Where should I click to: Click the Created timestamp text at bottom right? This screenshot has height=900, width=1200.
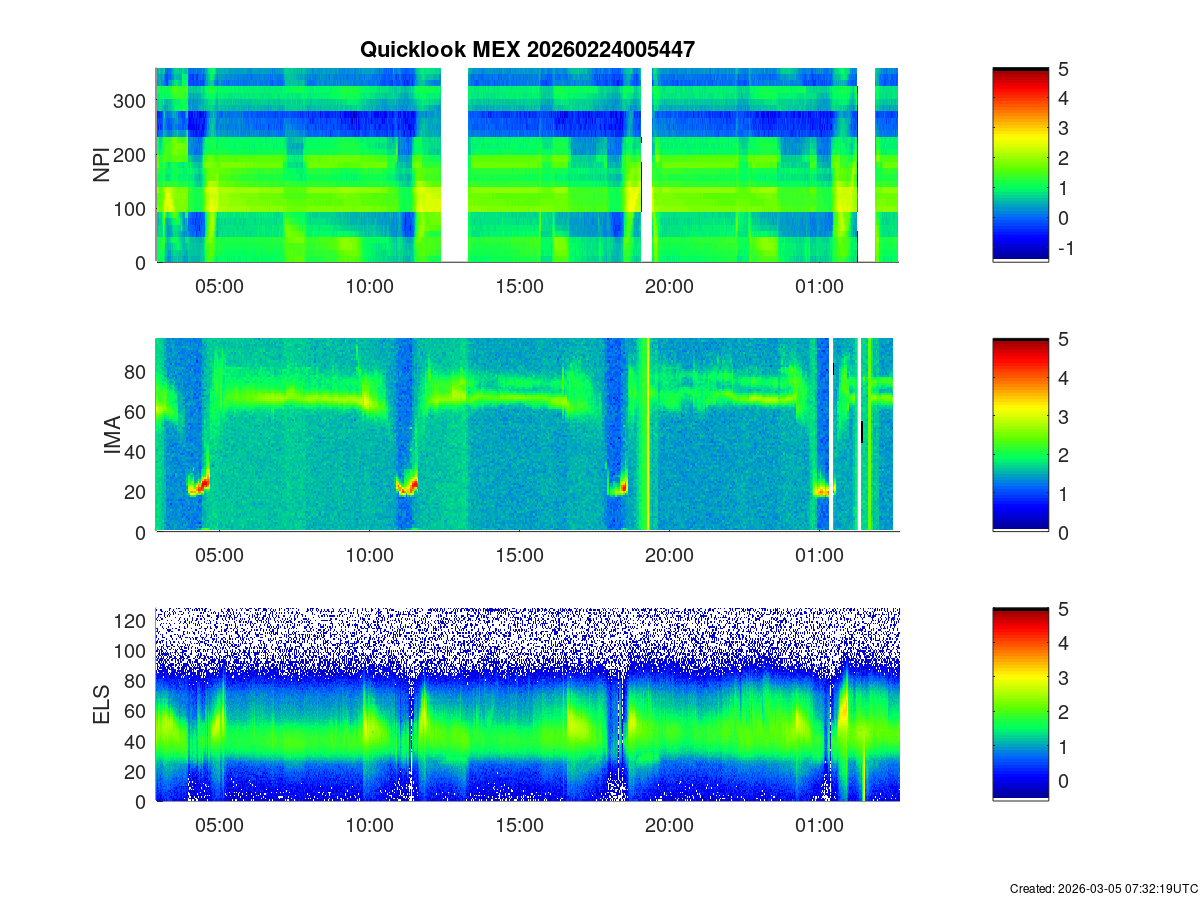1103,888
